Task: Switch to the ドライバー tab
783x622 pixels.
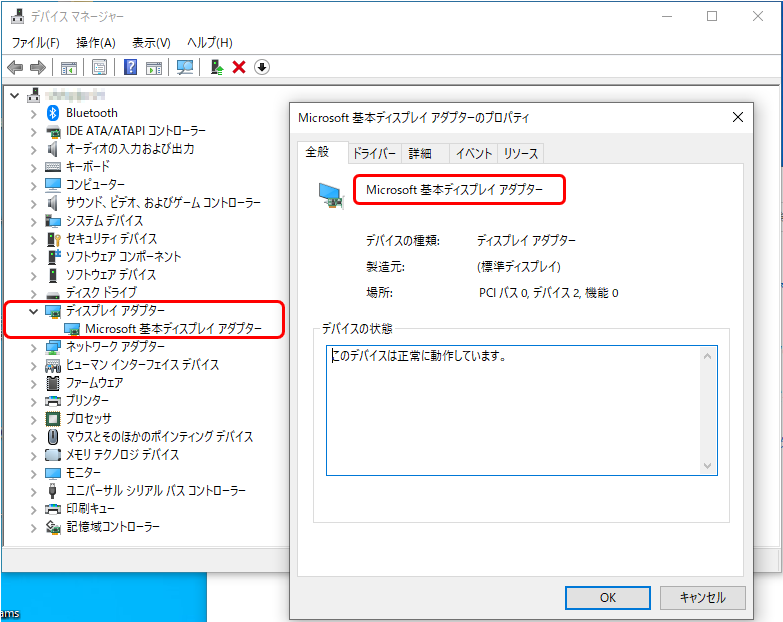Action: pyautogui.click(x=374, y=154)
